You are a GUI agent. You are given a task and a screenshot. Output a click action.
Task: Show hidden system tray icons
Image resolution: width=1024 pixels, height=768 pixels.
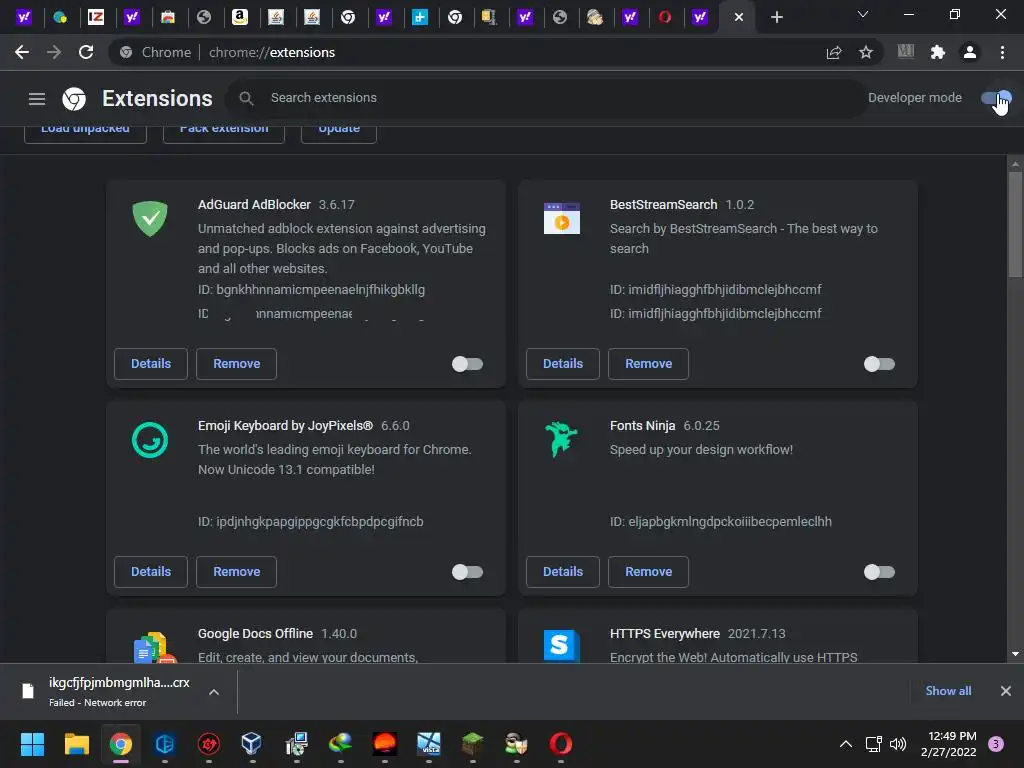coord(846,744)
